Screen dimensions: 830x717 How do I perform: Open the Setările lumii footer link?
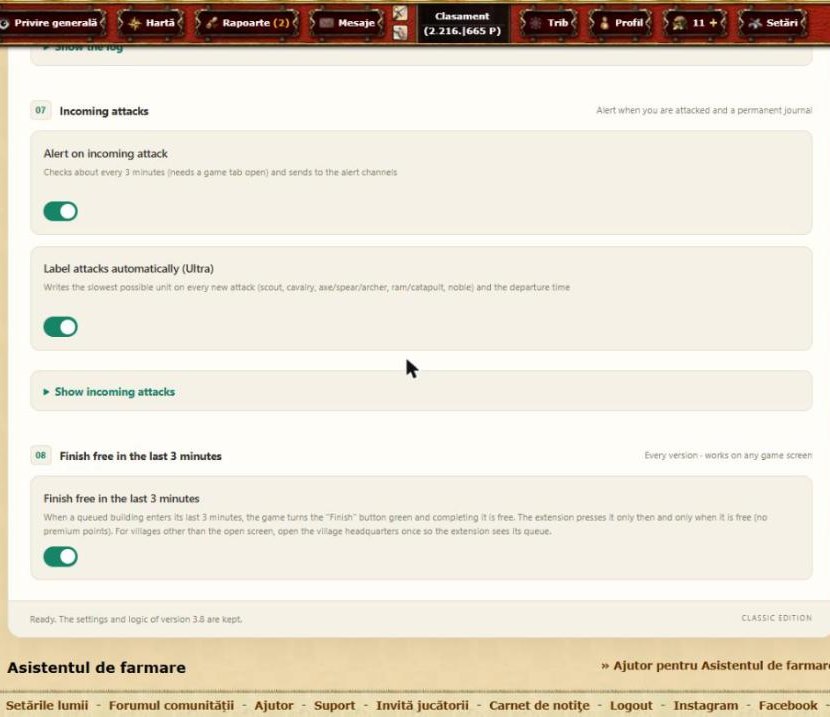click(x=47, y=705)
